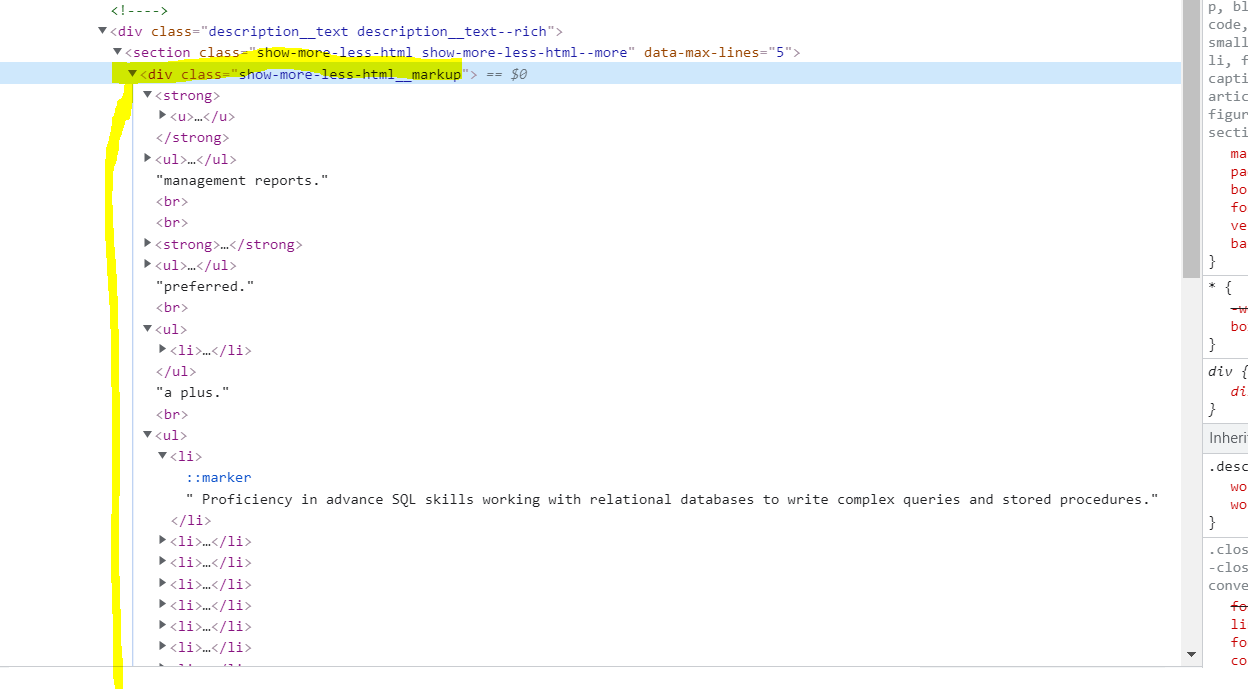The image size is (1248, 690).
Task: Select the <!----> comment node
Action: click(x=139, y=10)
